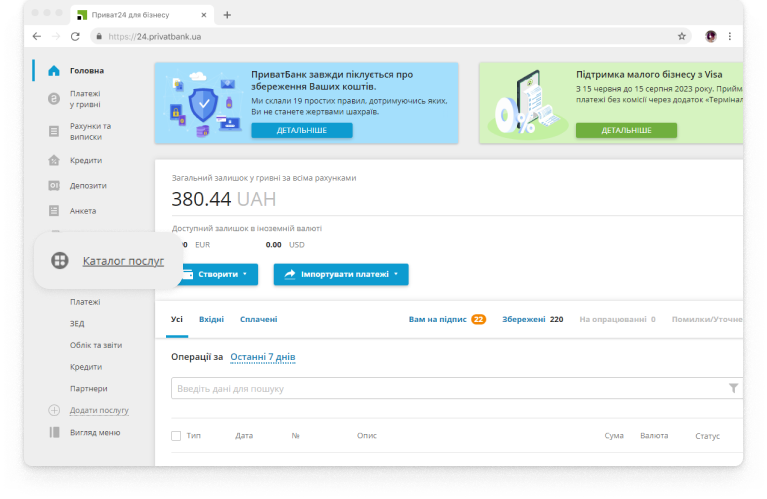Click ДЕТАЛЬНІШЕ on the blue security banner
The width and height of the screenshot is (767, 499).
tap(301, 130)
